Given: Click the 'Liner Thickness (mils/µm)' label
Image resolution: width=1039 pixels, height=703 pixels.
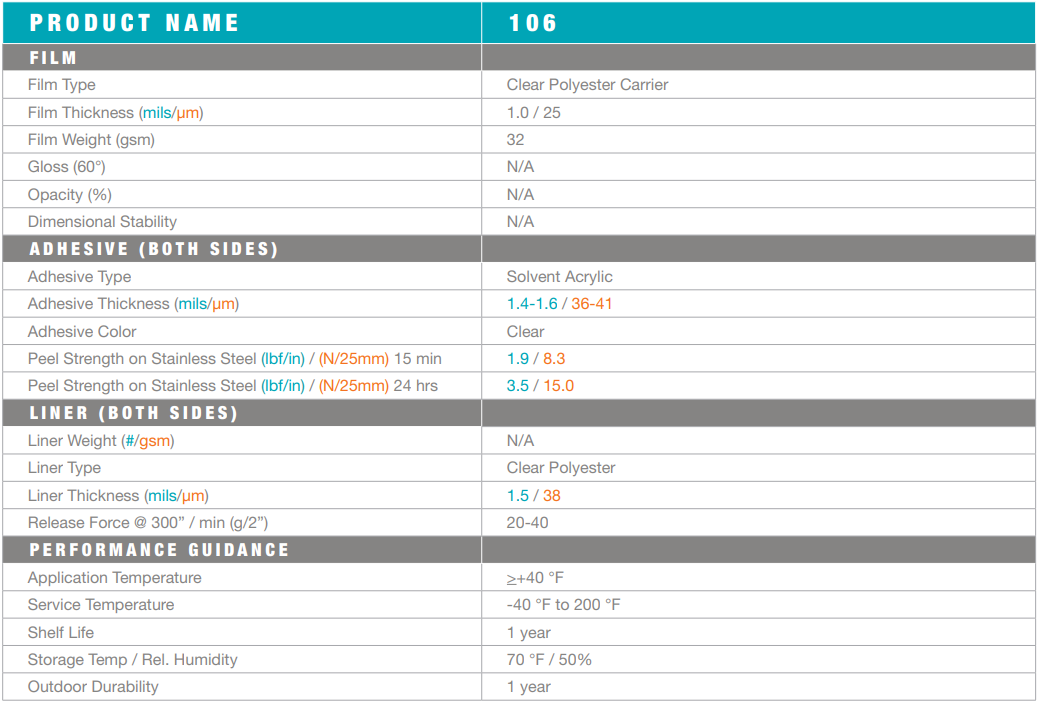Looking at the screenshot, I should click(118, 496).
